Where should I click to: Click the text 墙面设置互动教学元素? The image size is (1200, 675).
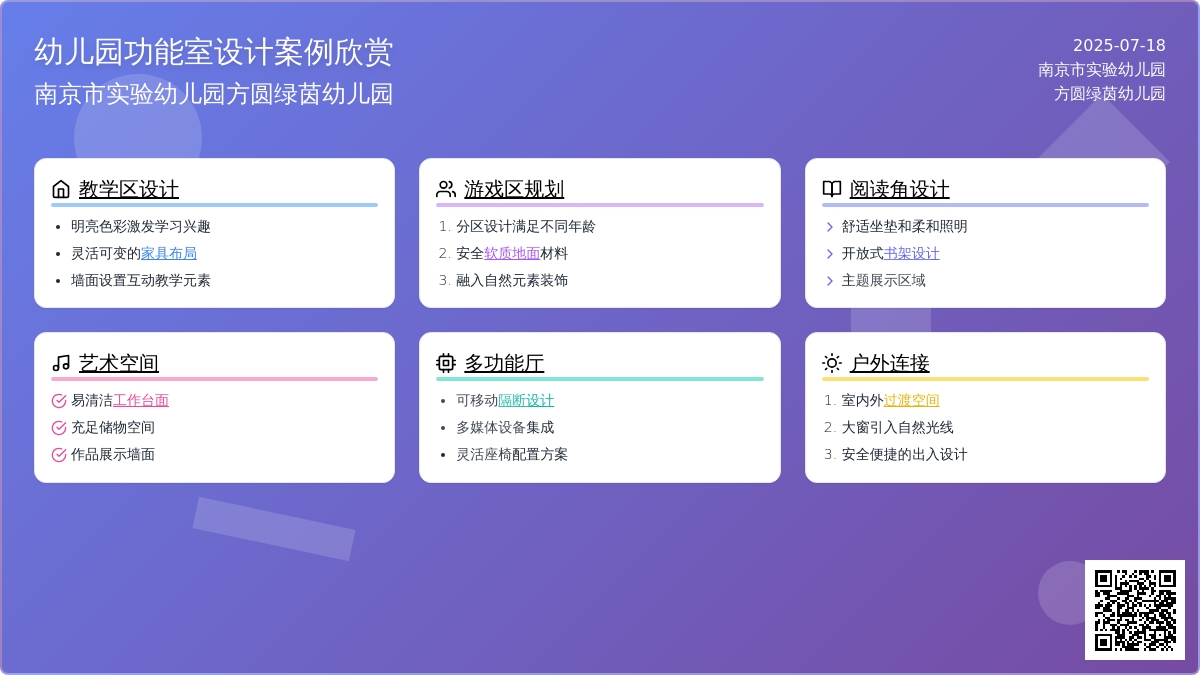(x=141, y=280)
